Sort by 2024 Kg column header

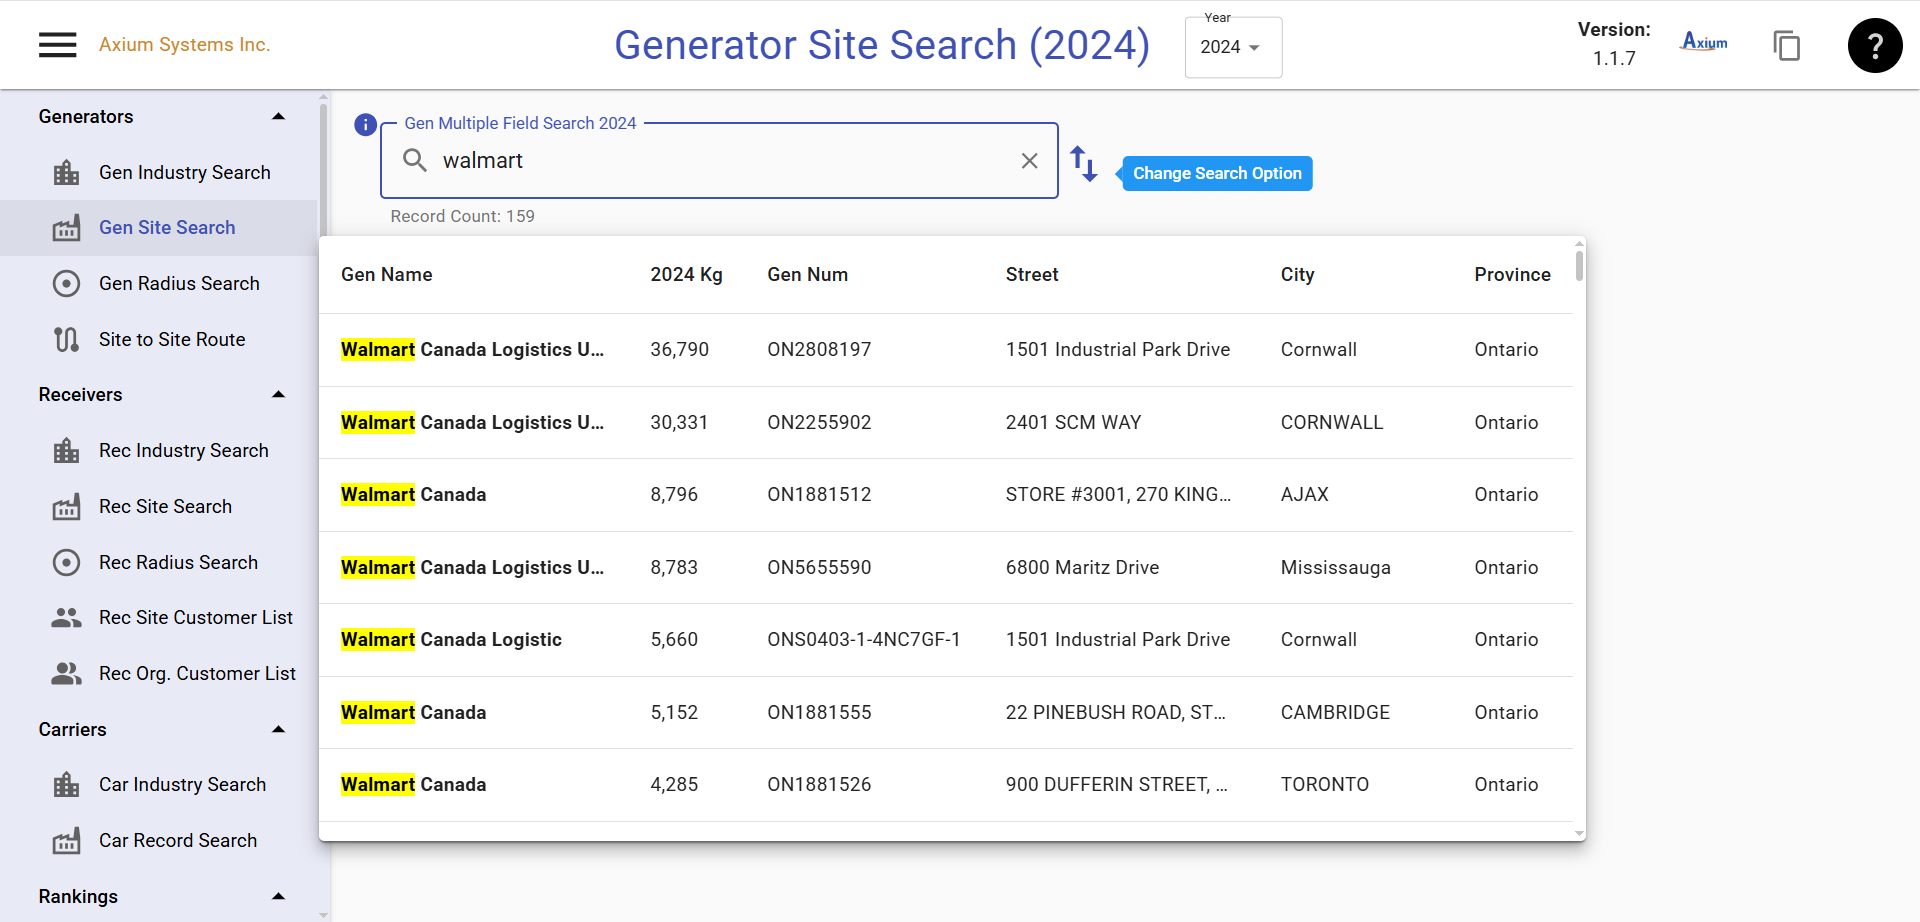pos(686,275)
